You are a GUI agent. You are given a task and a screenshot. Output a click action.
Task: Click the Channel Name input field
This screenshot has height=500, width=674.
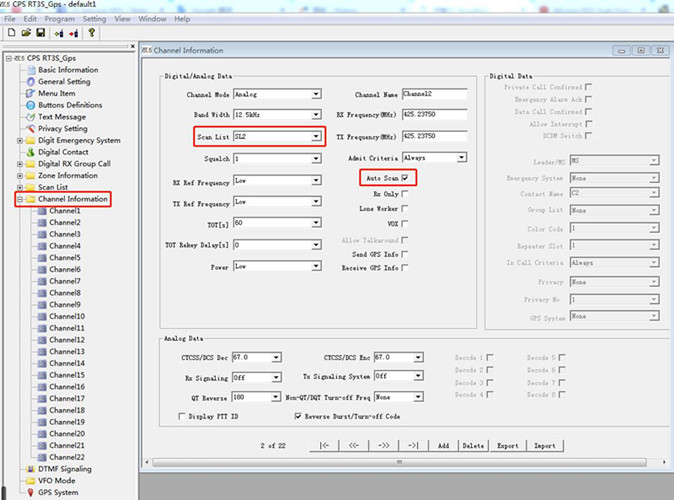[x=434, y=95]
